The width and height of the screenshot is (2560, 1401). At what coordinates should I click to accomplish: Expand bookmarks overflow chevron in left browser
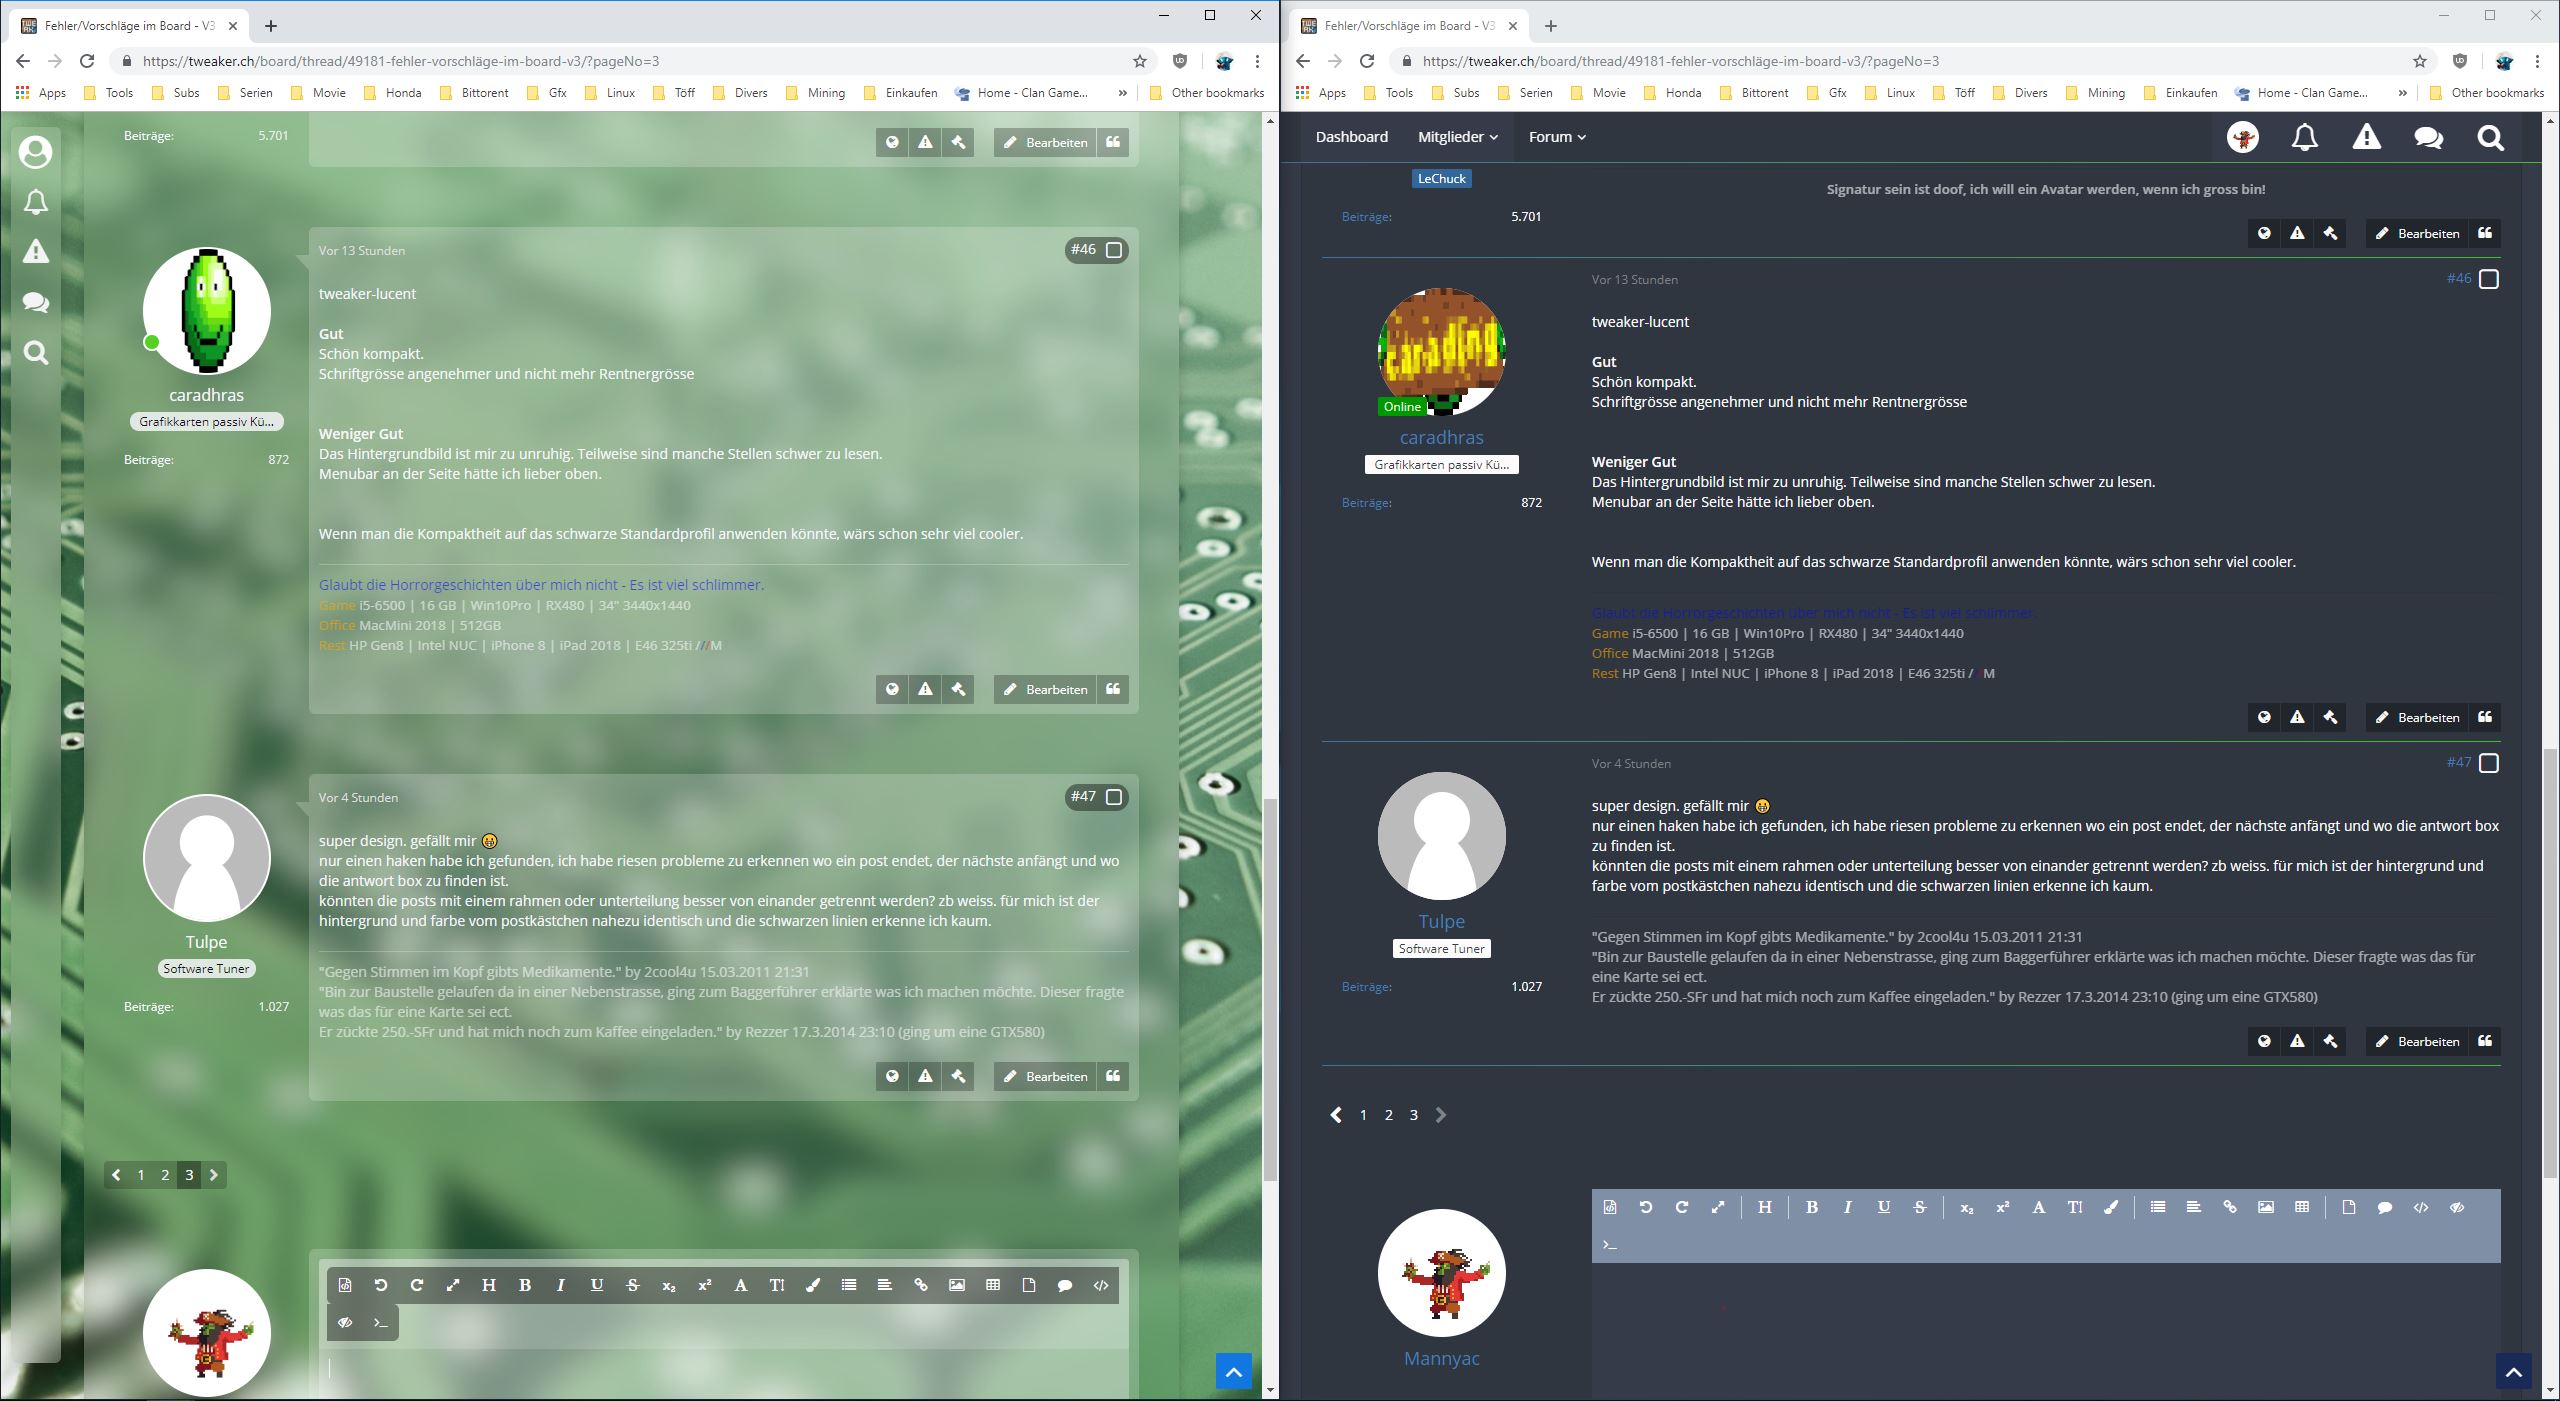(x=1122, y=93)
